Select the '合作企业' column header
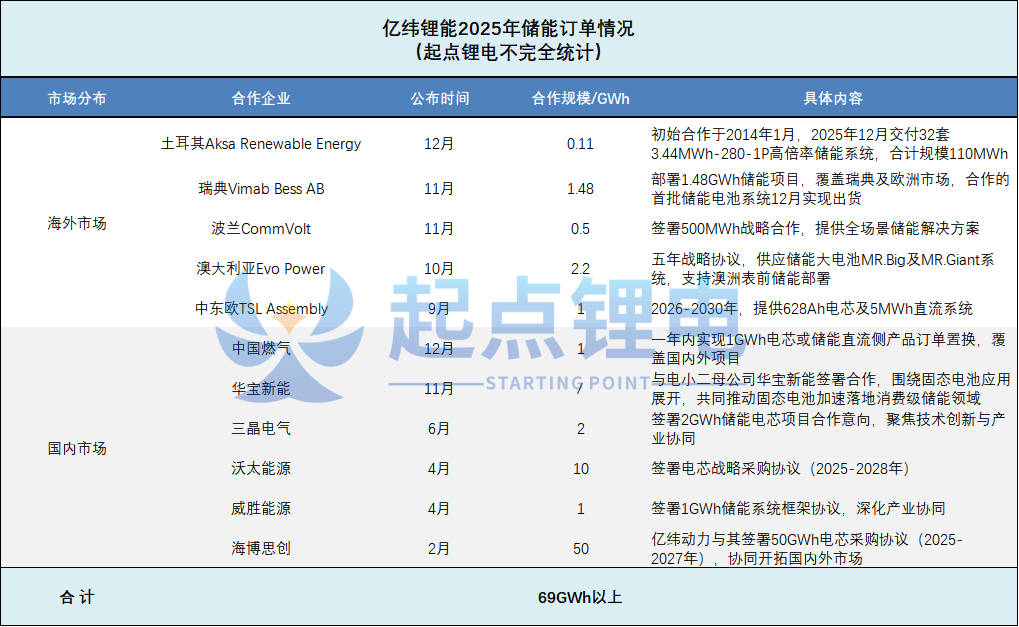1019x627 pixels. pos(261,99)
